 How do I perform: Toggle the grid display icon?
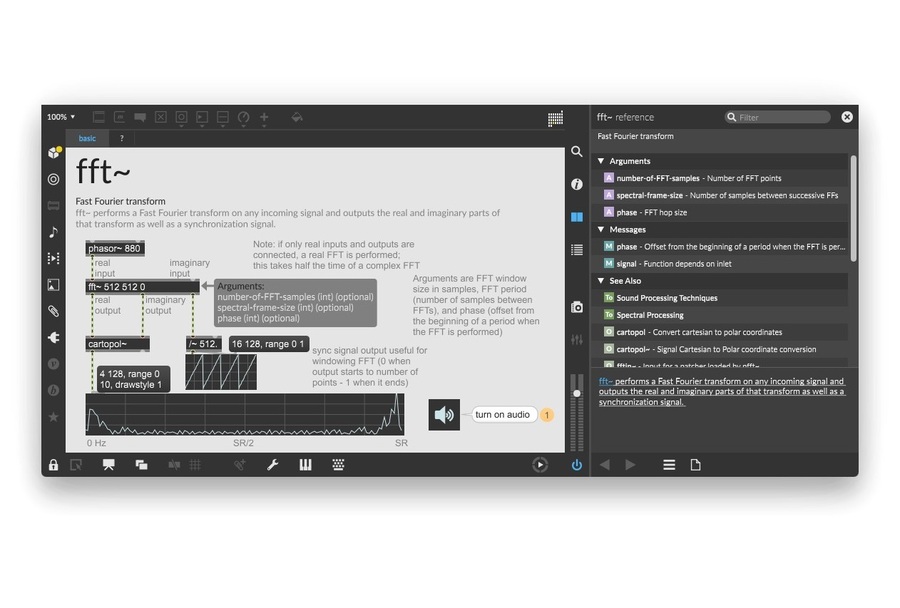click(x=195, y=465)
